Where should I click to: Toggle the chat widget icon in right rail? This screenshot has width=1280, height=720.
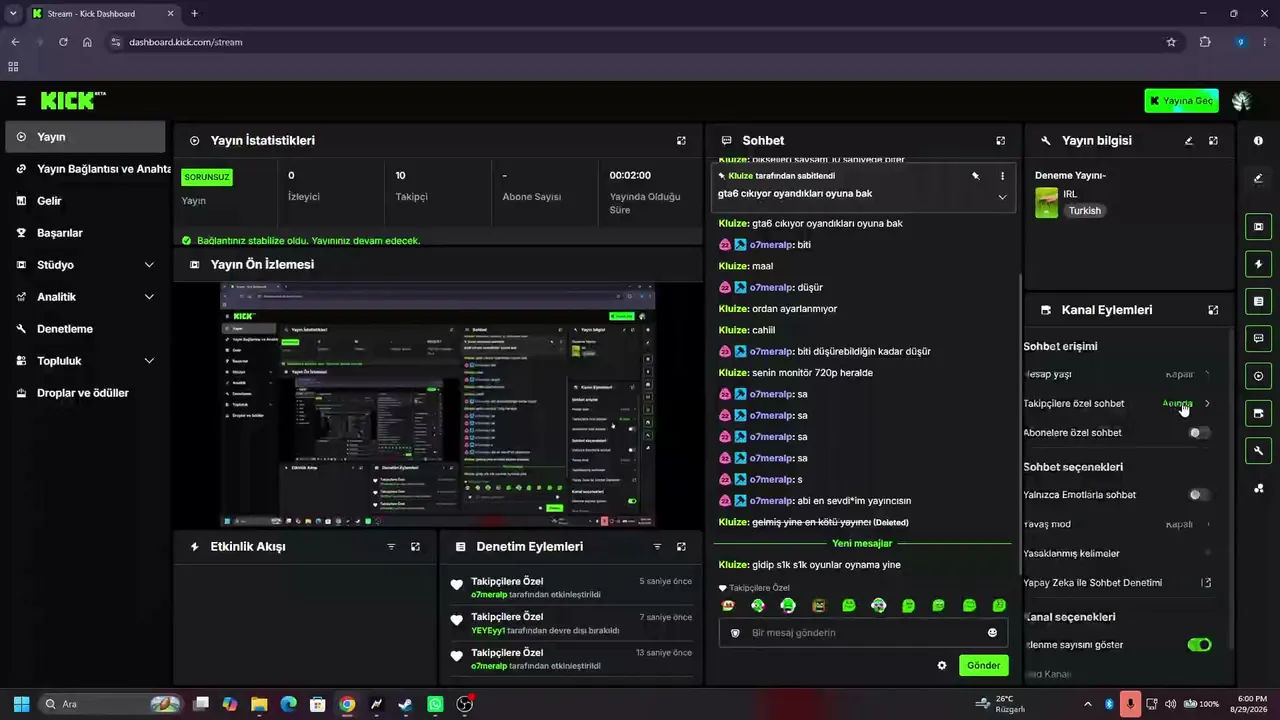point(1258,338)
